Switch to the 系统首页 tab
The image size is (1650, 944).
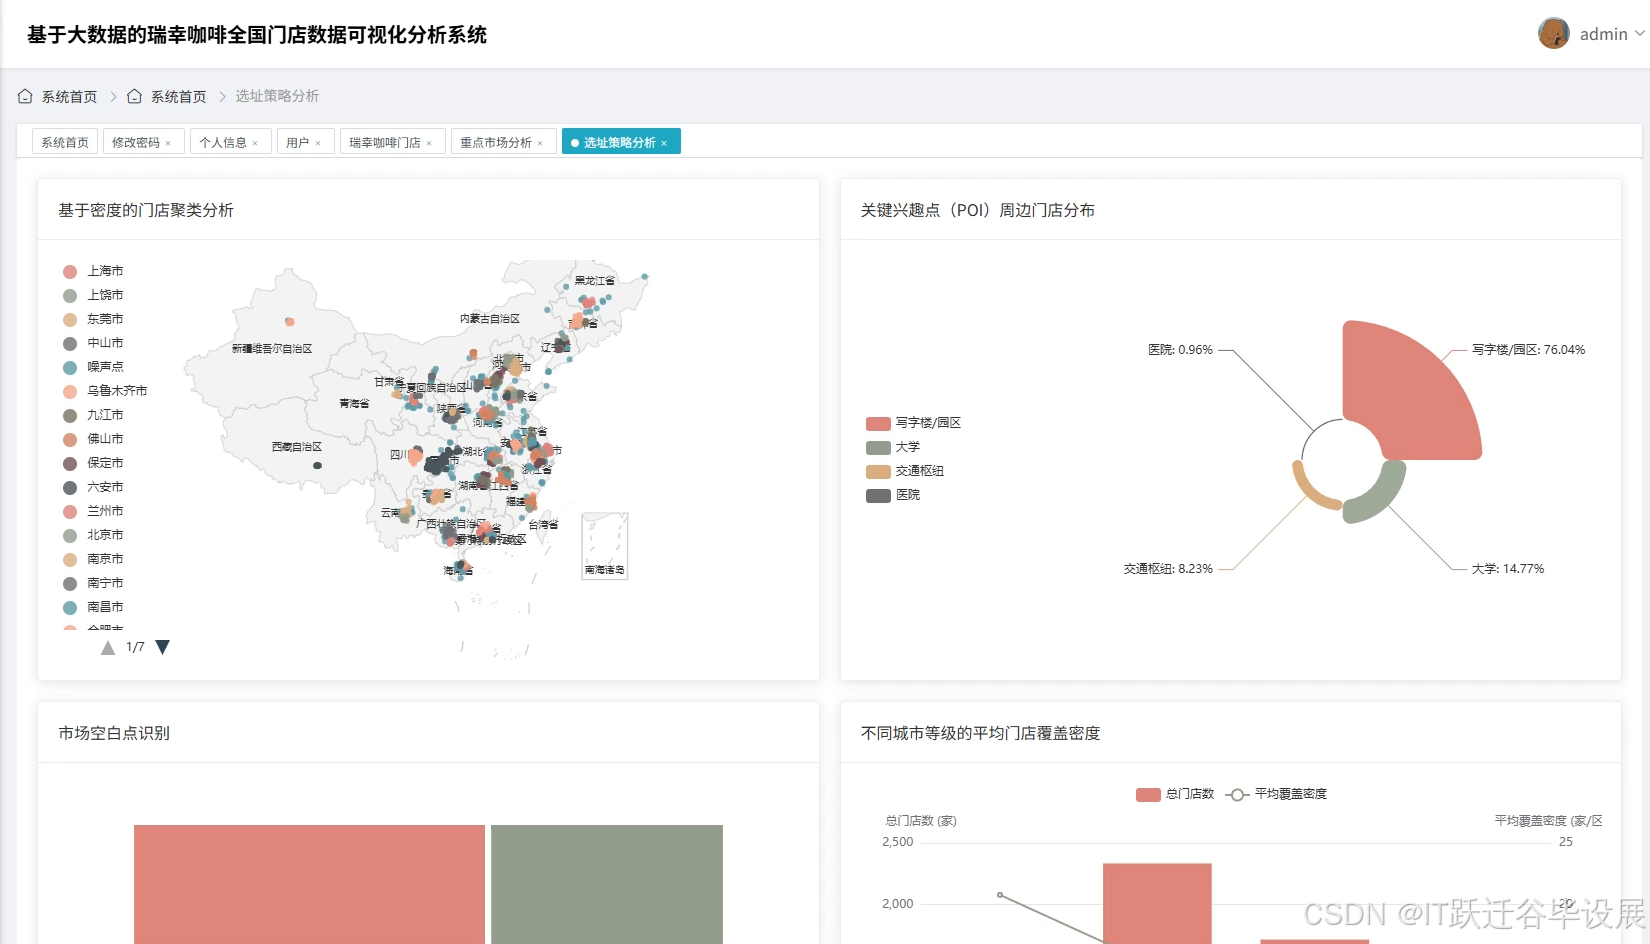click(65, 142)
